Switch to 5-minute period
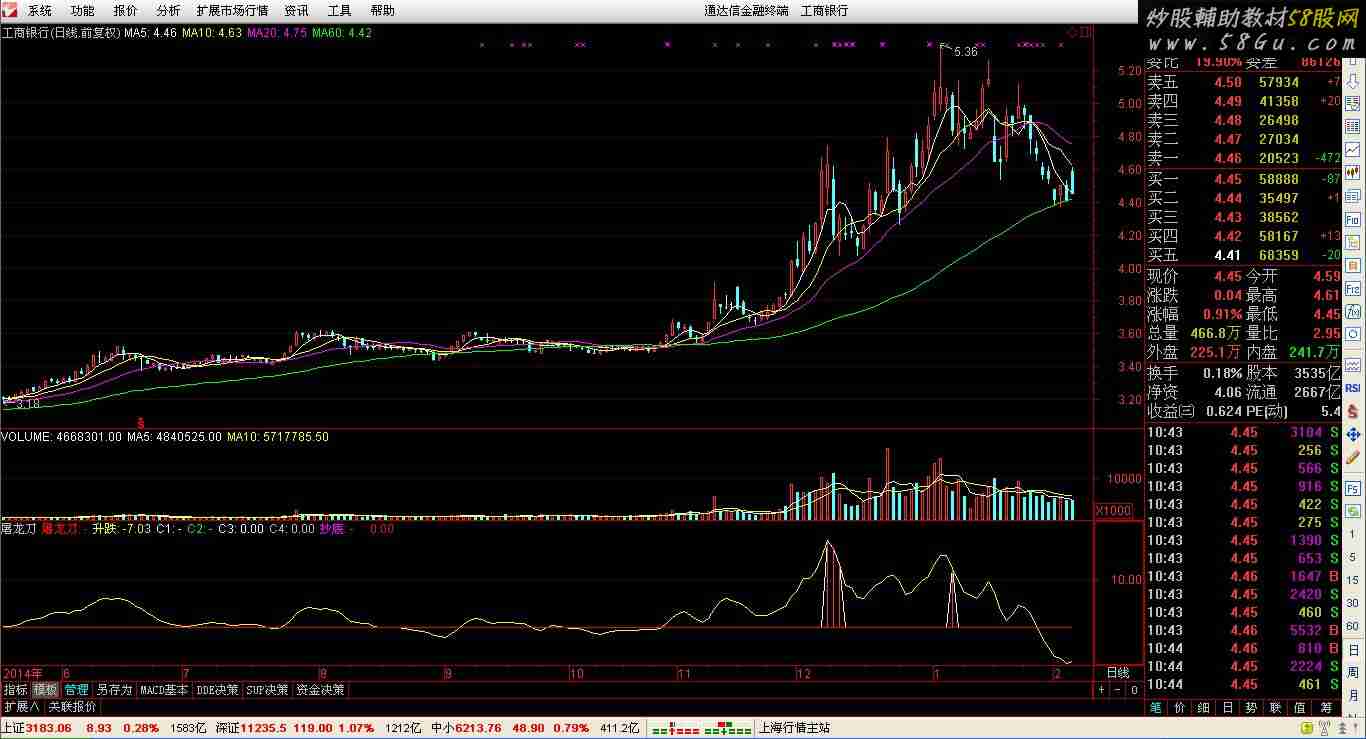1366x739 pixels. tap(1353, 556)
